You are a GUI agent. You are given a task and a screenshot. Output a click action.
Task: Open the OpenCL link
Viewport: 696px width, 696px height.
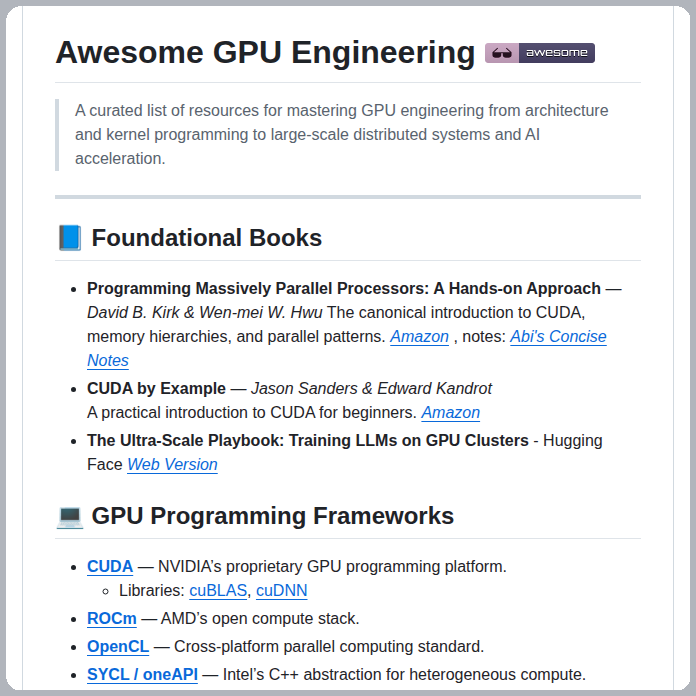point(118,646)
